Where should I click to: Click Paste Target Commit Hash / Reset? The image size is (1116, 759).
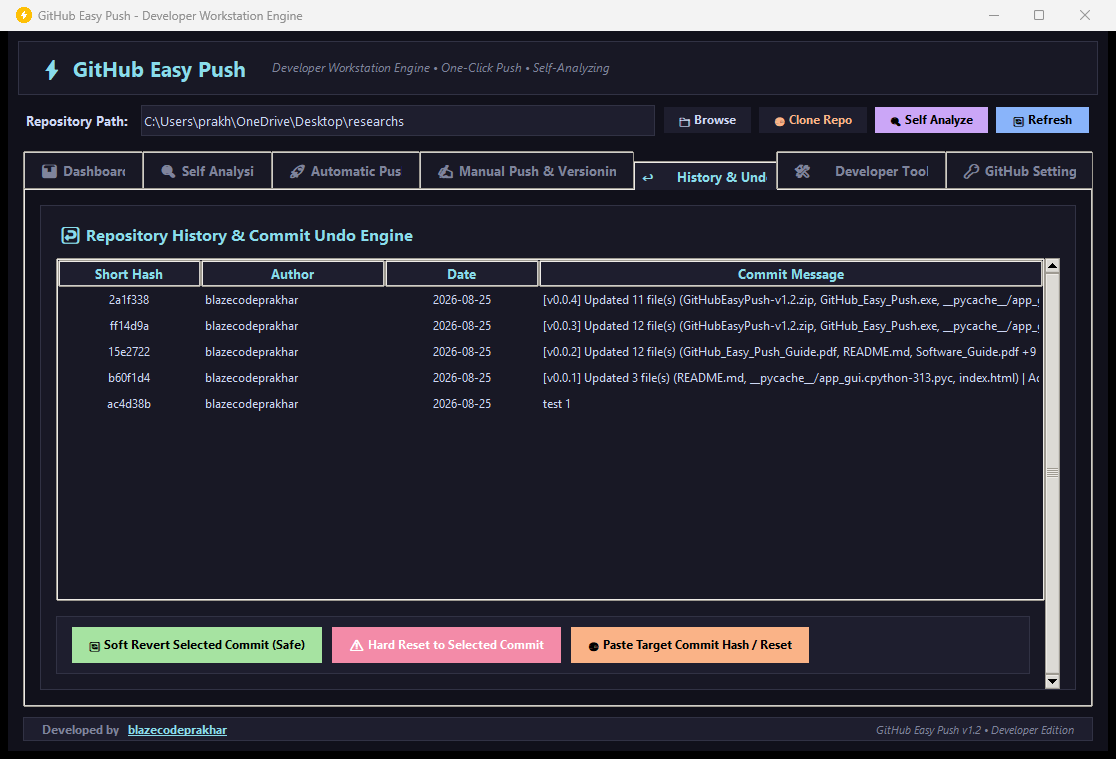tap(690, 645)
